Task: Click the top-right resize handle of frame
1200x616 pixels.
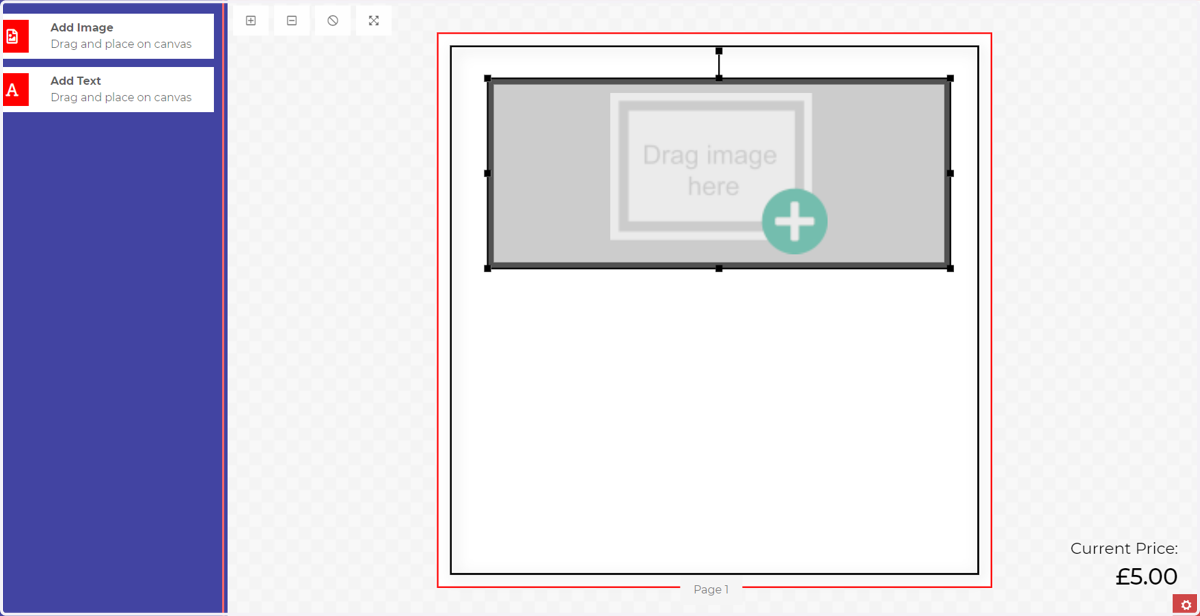Action: pos(950,78)
